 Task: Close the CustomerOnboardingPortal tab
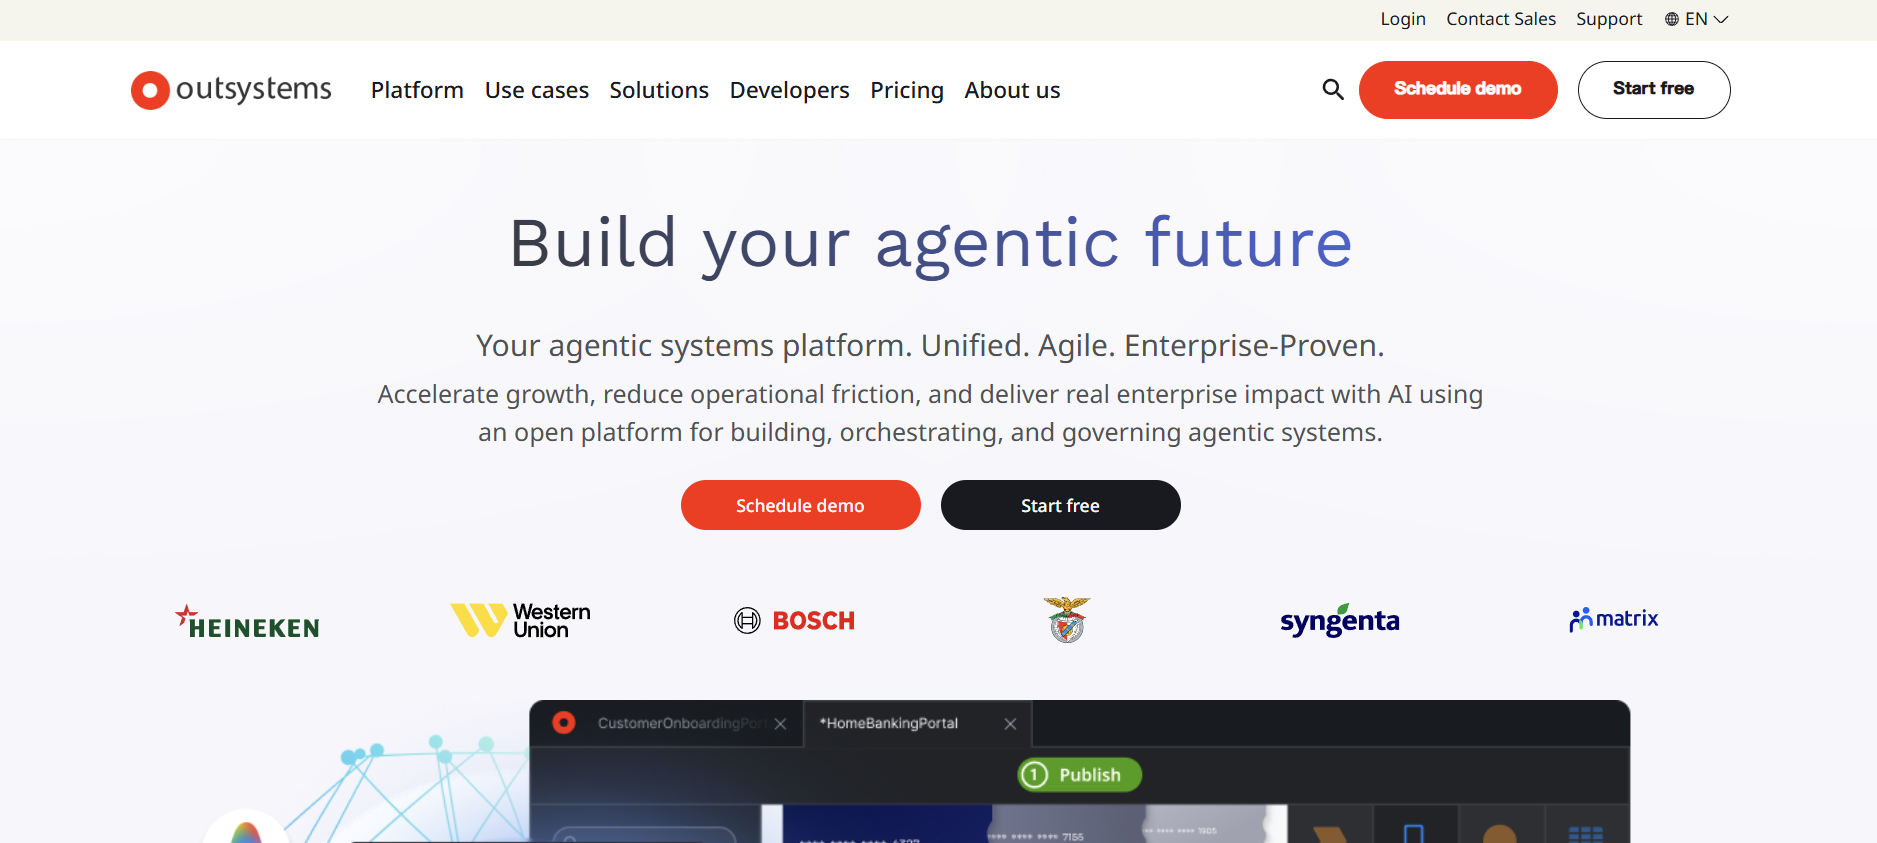coord(780,724)
